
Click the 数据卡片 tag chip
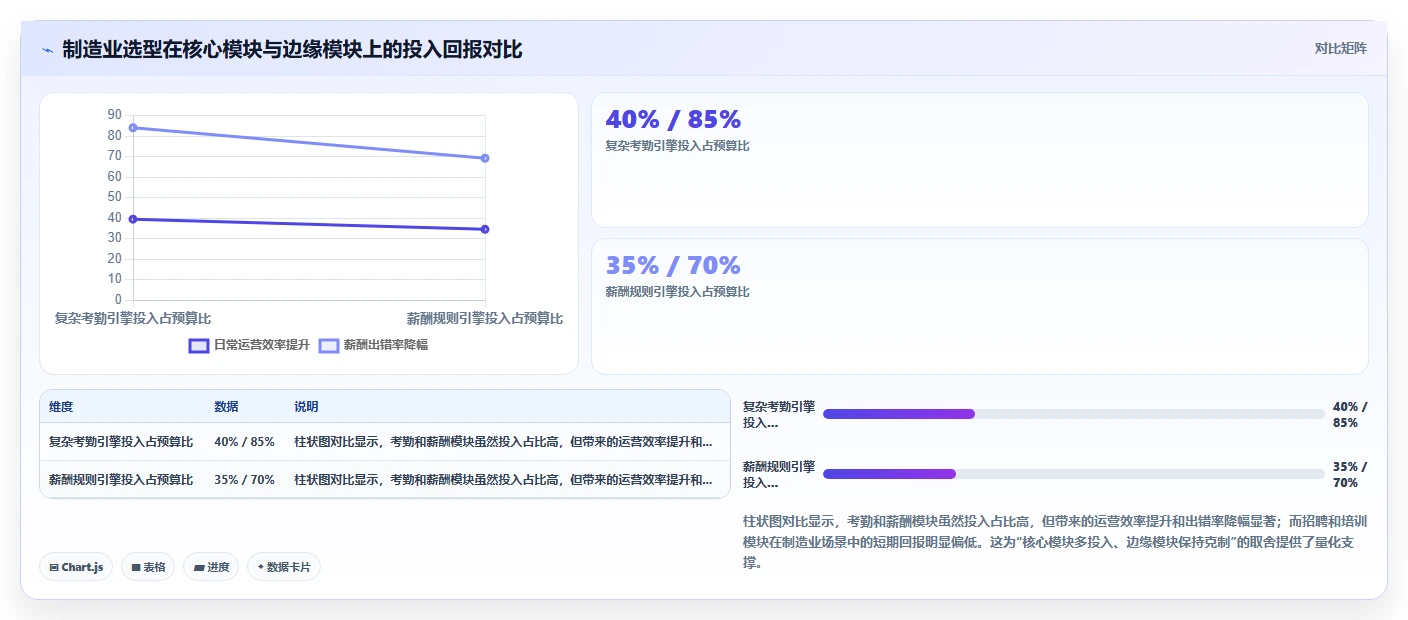pos(284,567)
